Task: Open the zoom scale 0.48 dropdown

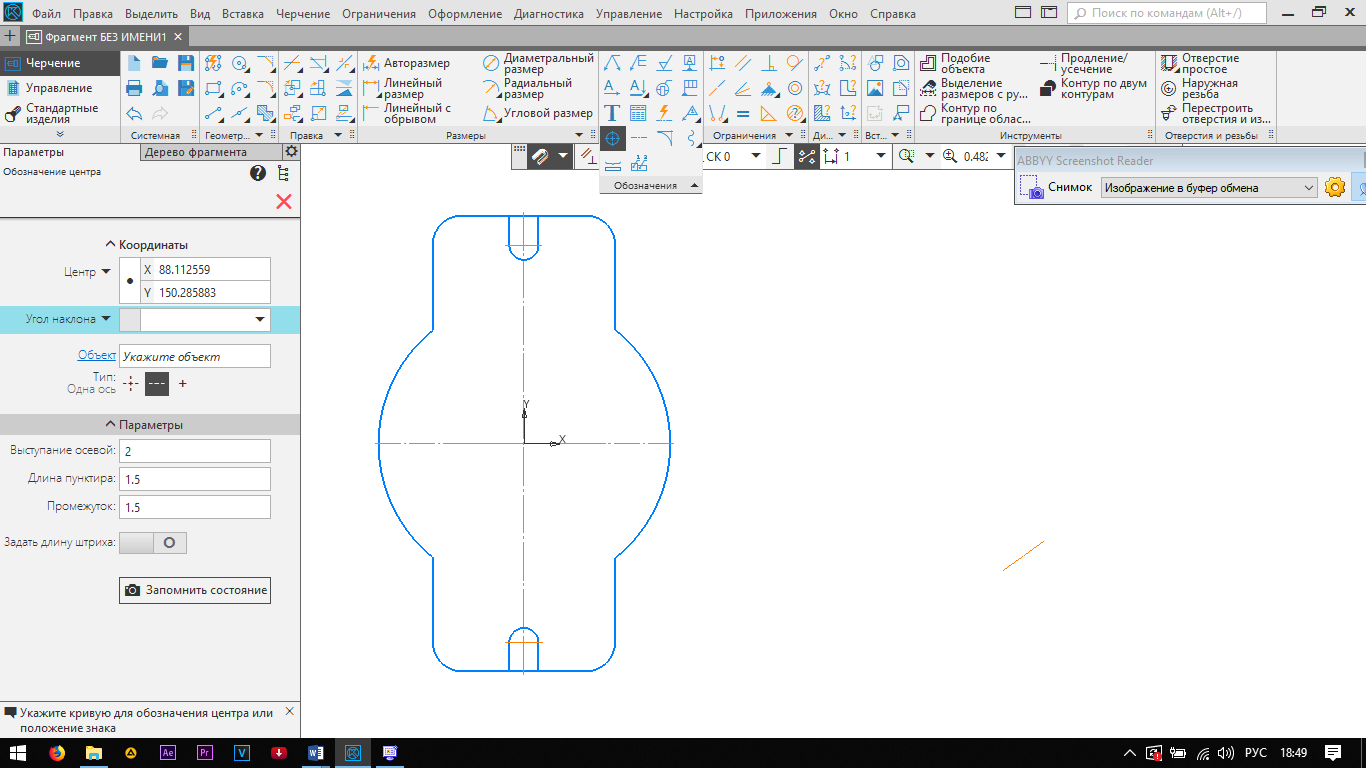Action: [1000, 156]
